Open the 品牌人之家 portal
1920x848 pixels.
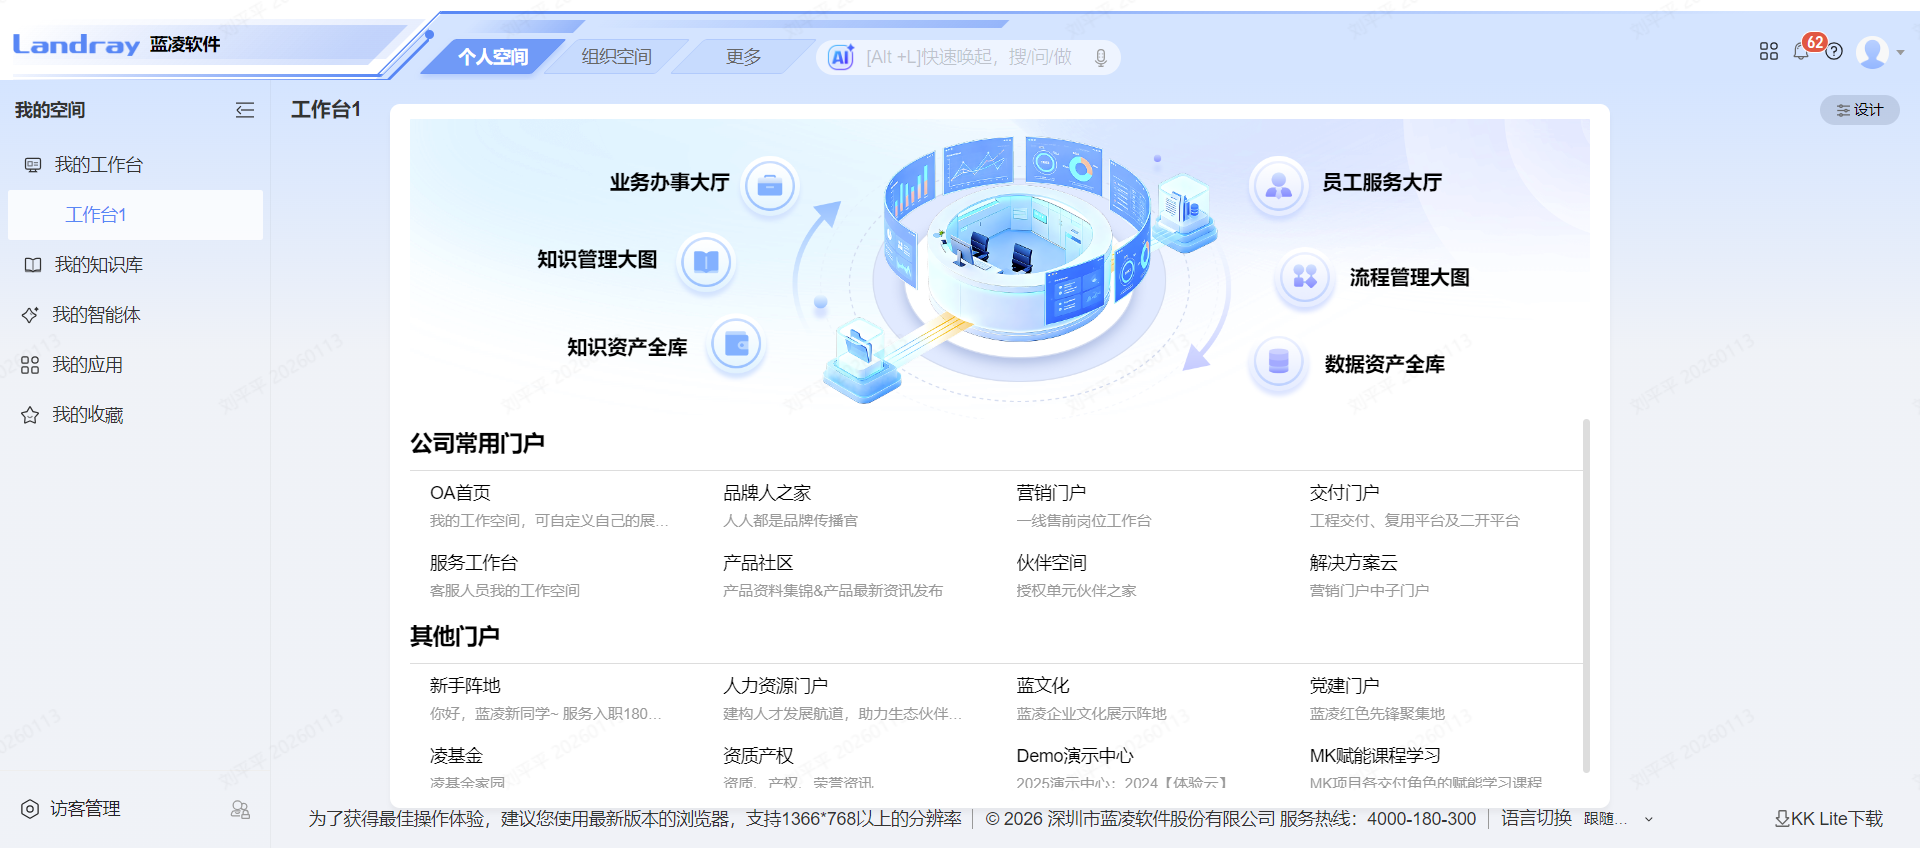click(767, 493)
